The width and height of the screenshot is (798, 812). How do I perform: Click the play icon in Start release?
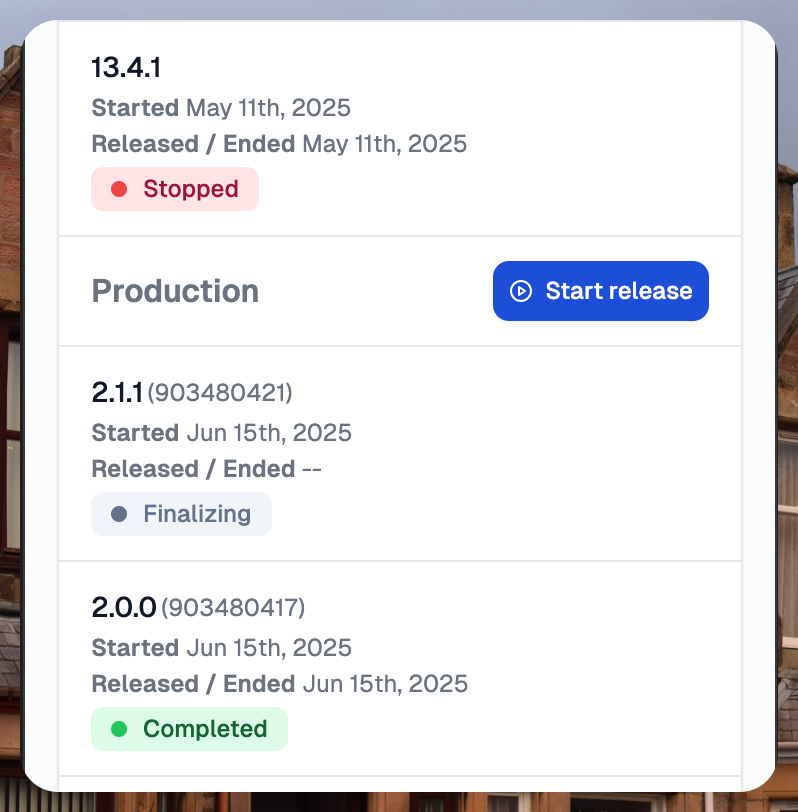(521, 291)
